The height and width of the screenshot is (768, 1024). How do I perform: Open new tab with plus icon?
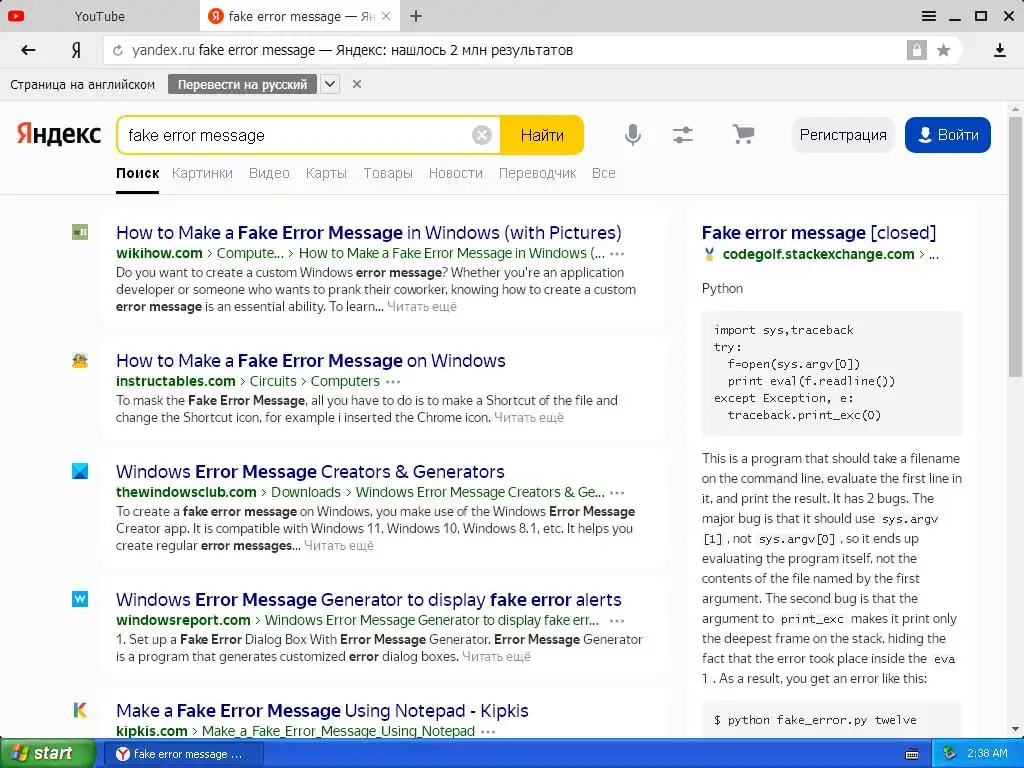click(416, 16)
